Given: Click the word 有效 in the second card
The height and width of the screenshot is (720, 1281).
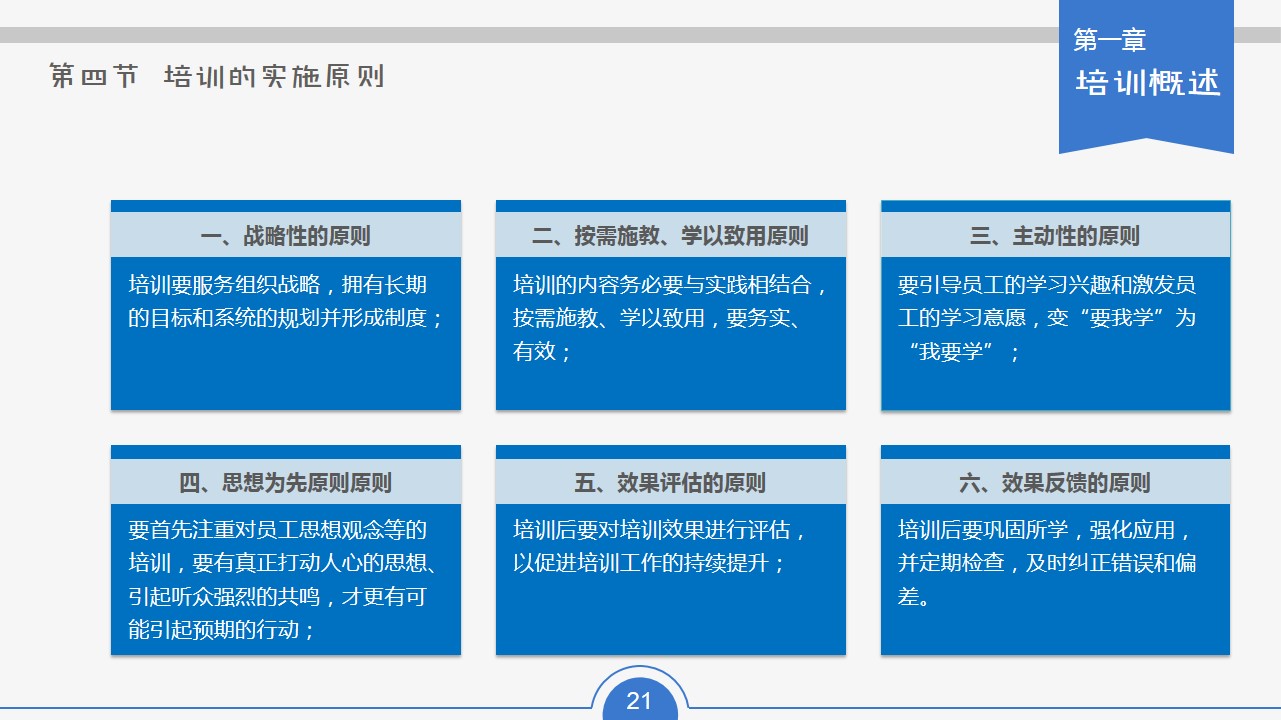Looking at the screenshot, I should click(534, 352).
